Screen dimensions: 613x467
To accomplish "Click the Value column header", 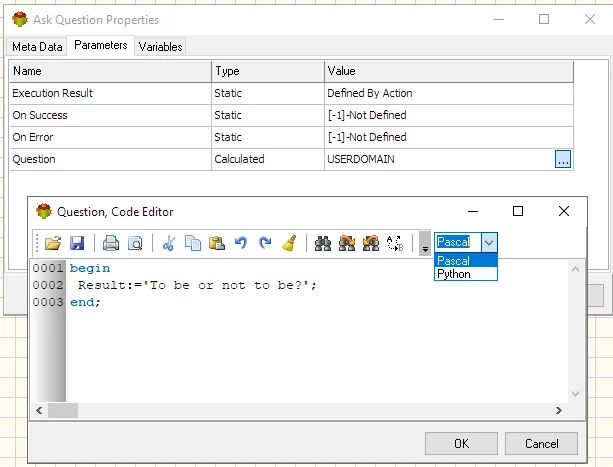I will [x=449, y=71].
